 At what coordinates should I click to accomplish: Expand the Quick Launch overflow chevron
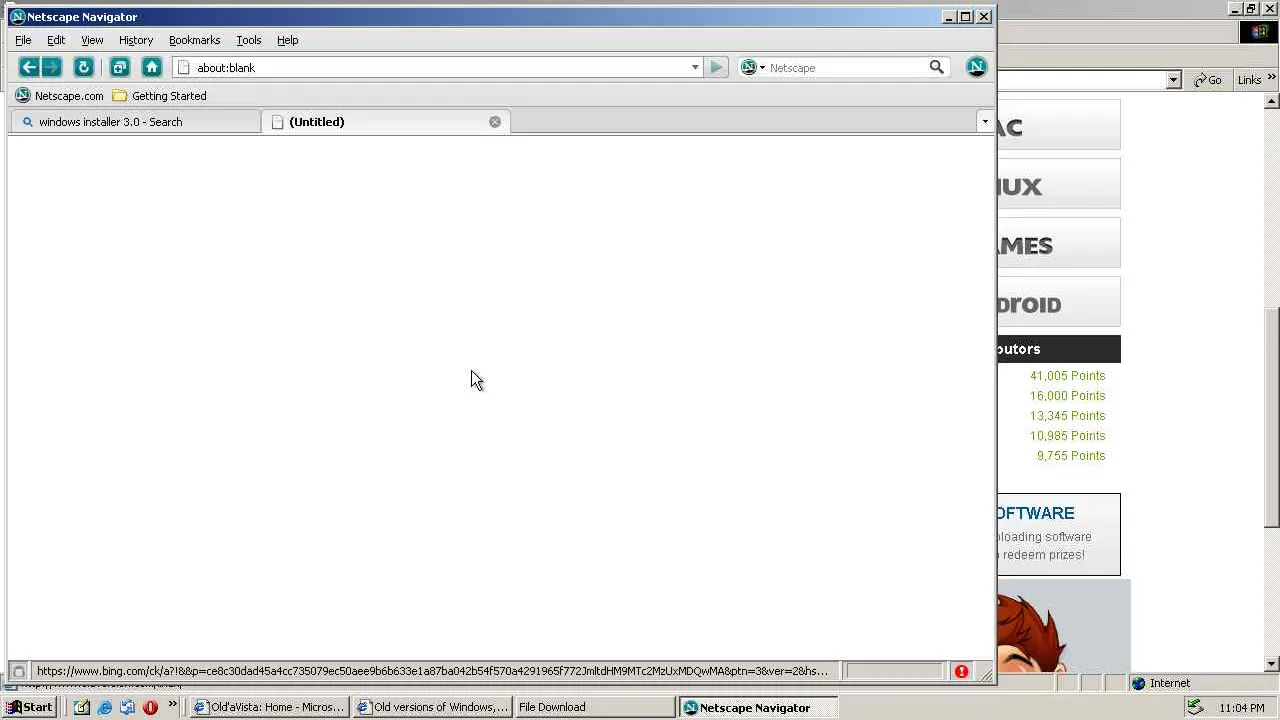[172, 706]
